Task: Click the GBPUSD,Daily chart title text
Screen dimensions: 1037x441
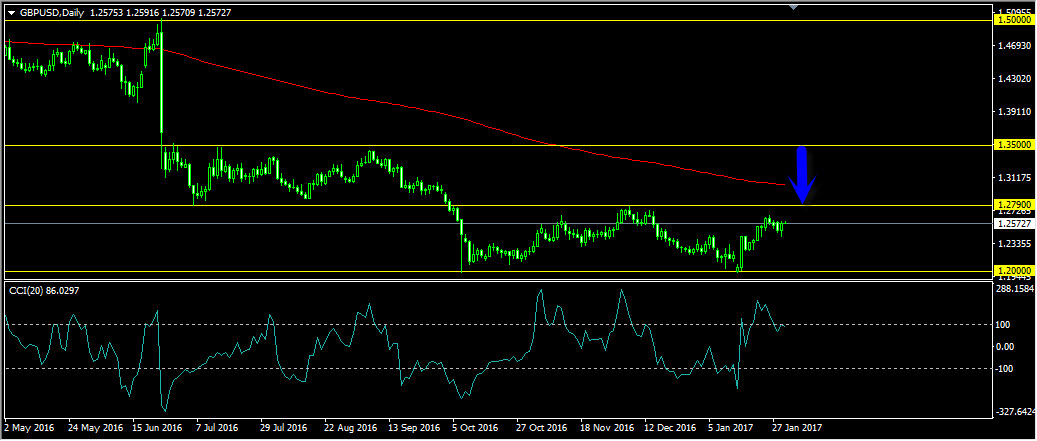Action: click(x=52, y=12)
